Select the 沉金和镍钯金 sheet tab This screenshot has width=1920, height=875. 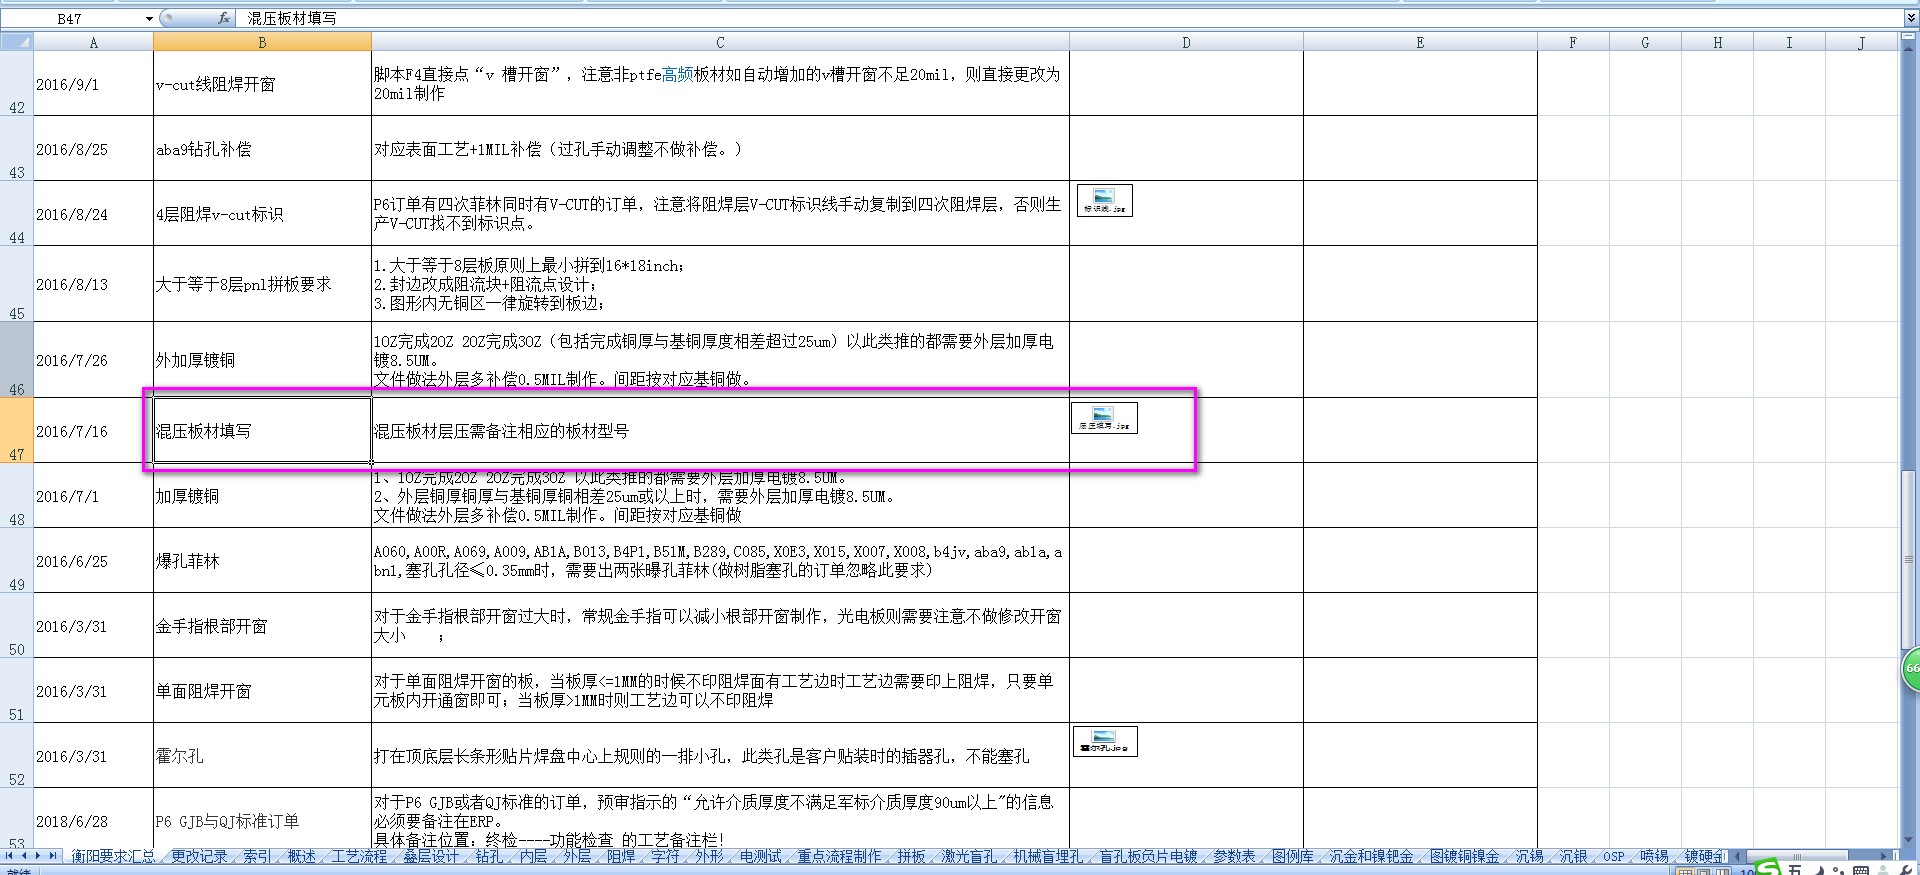[1371, 856]
